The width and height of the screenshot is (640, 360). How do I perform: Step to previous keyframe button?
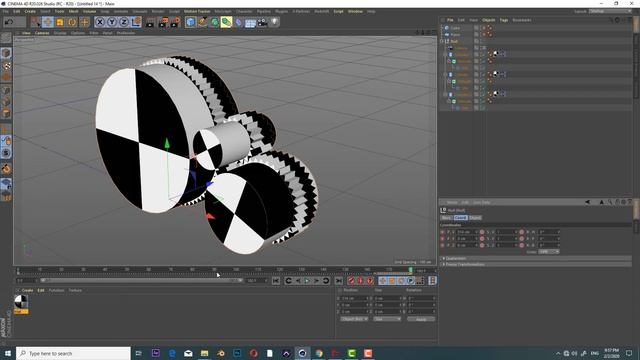point(288,281)
